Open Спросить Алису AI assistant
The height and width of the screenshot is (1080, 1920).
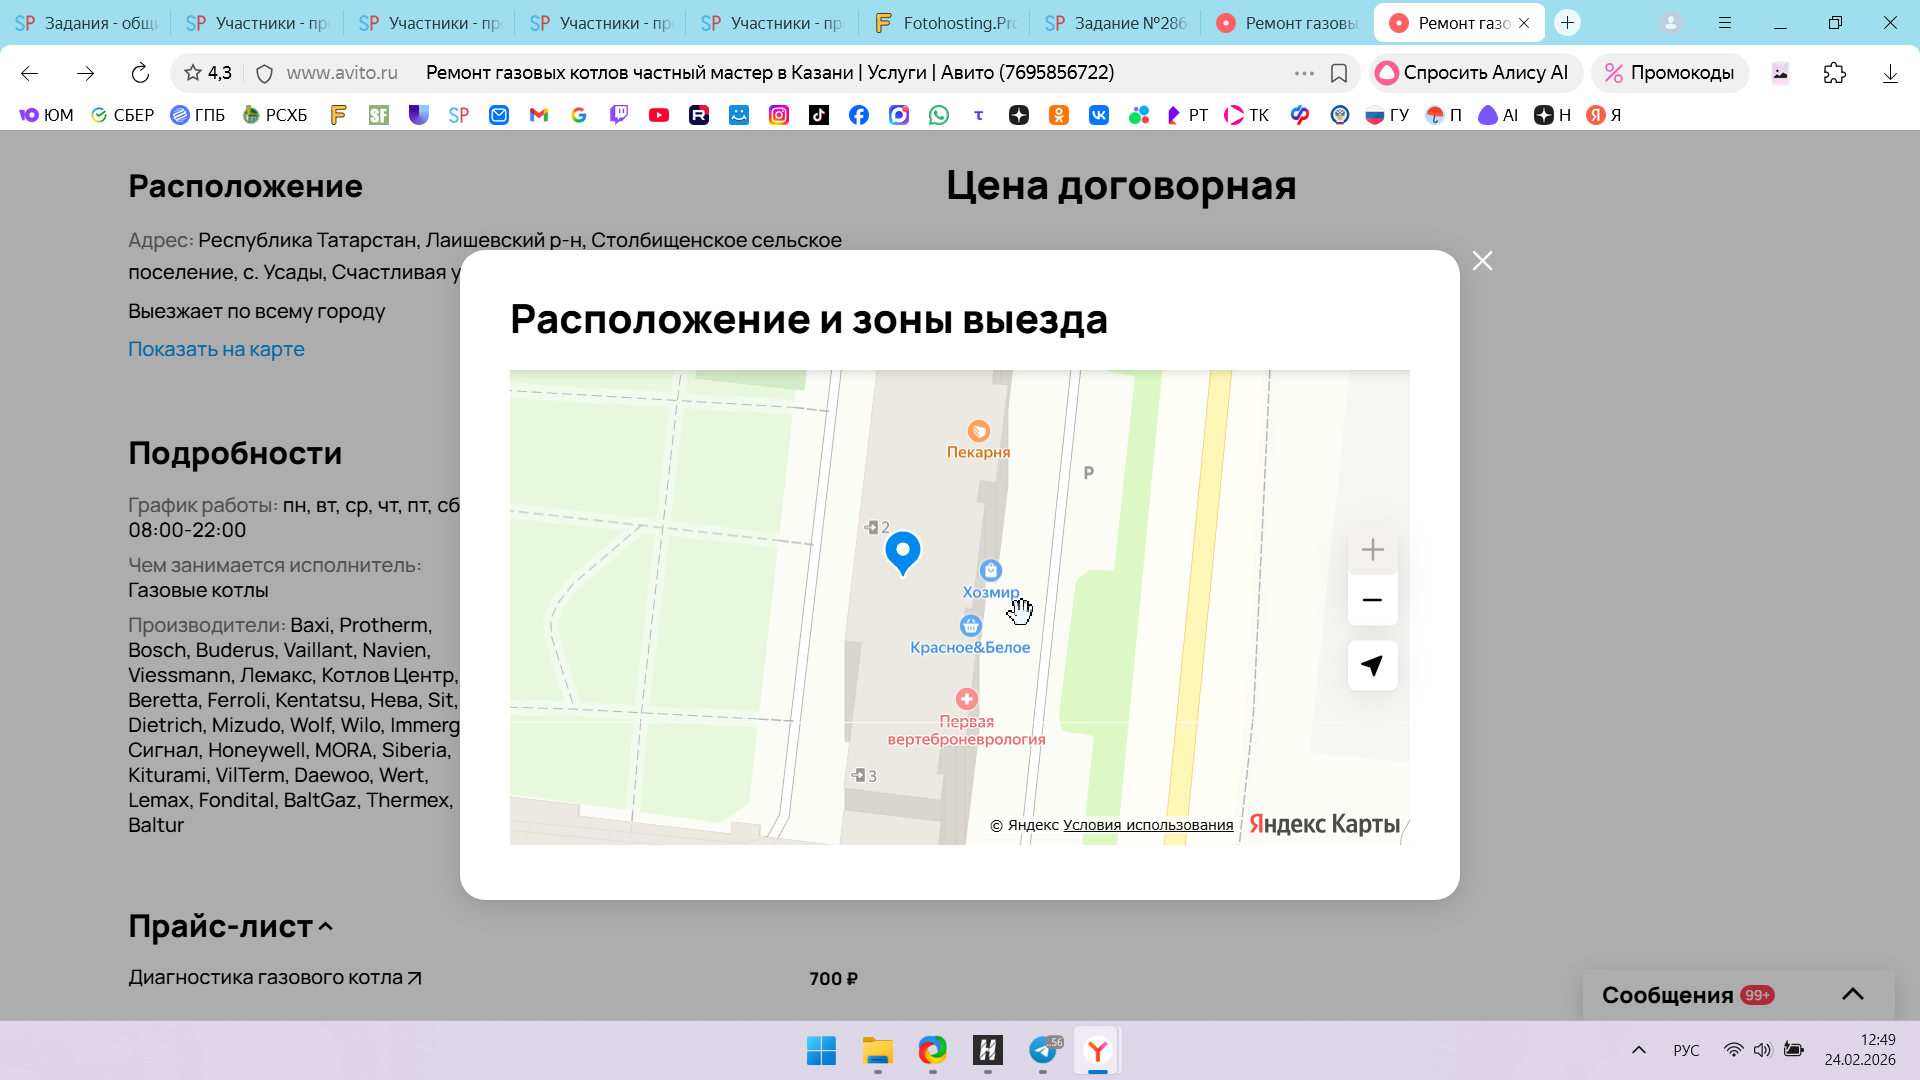coord(1472,73)
